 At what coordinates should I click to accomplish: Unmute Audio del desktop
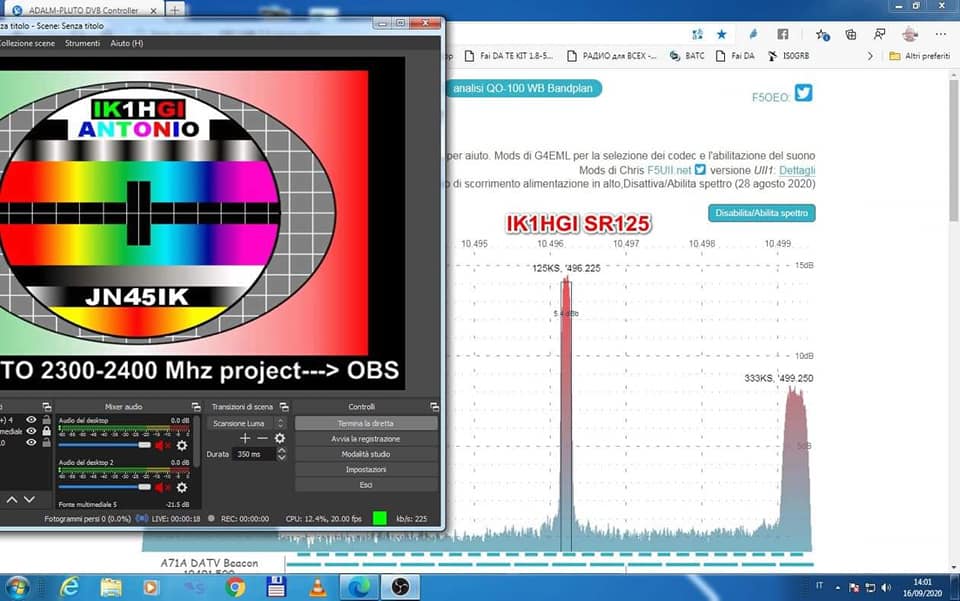coord(162,446)
